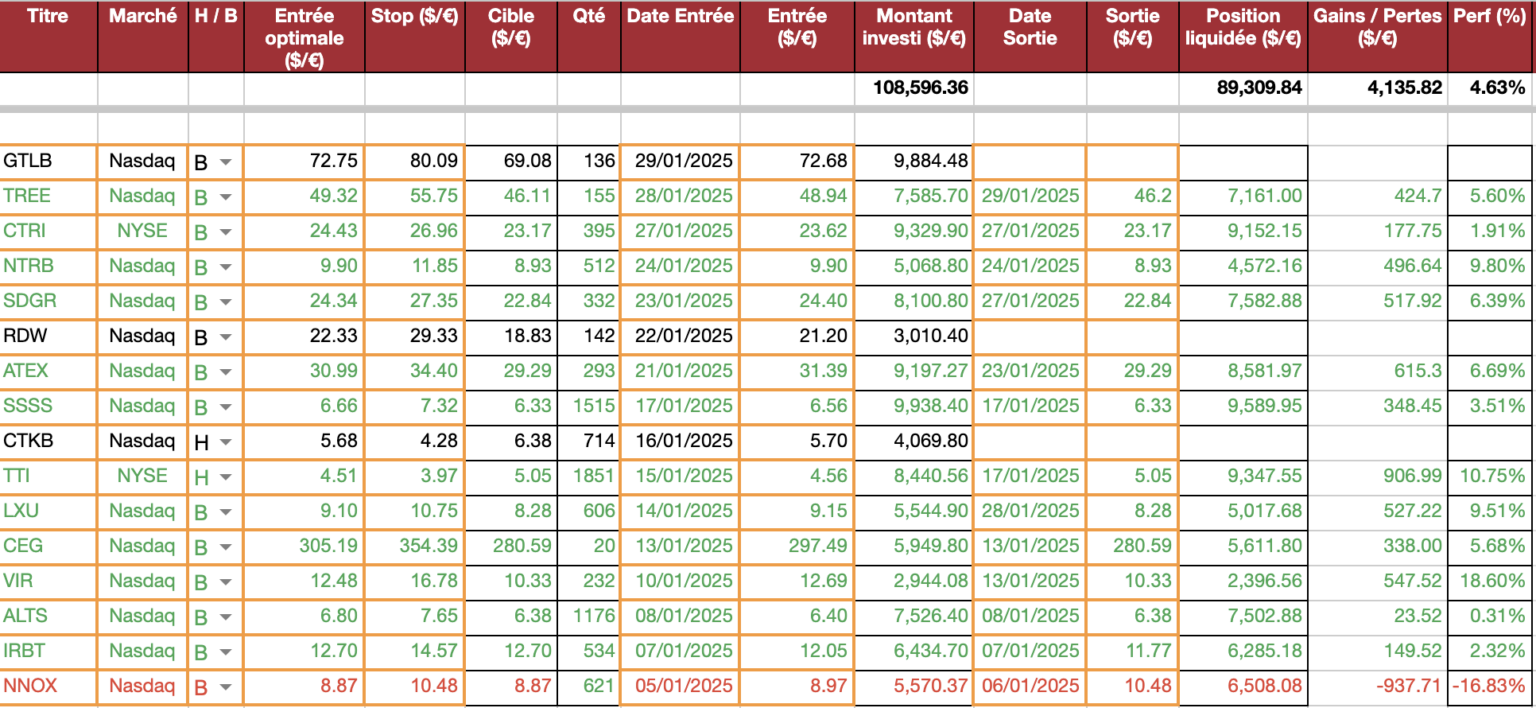Click TTI performance value 10.75%
Screen dimensions: 1536x708
(1492, 476)
